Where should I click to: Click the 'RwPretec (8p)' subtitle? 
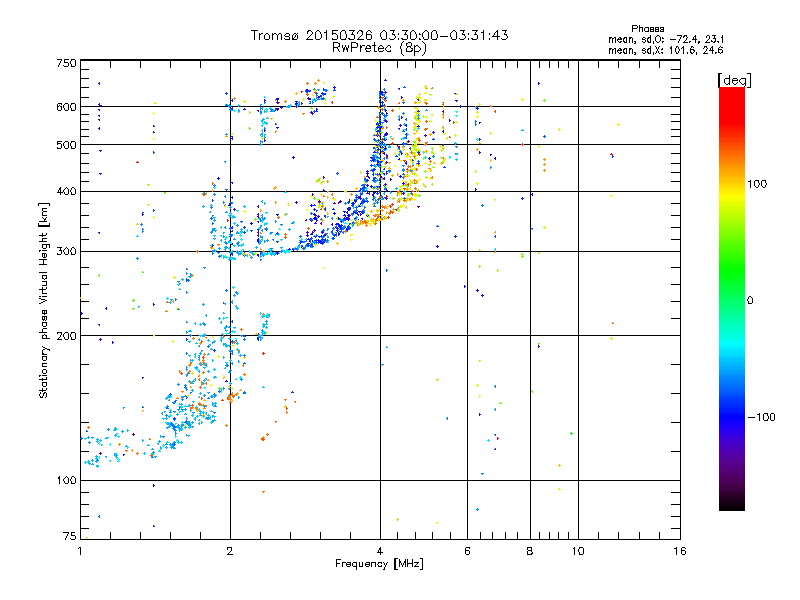coord(379,48)
